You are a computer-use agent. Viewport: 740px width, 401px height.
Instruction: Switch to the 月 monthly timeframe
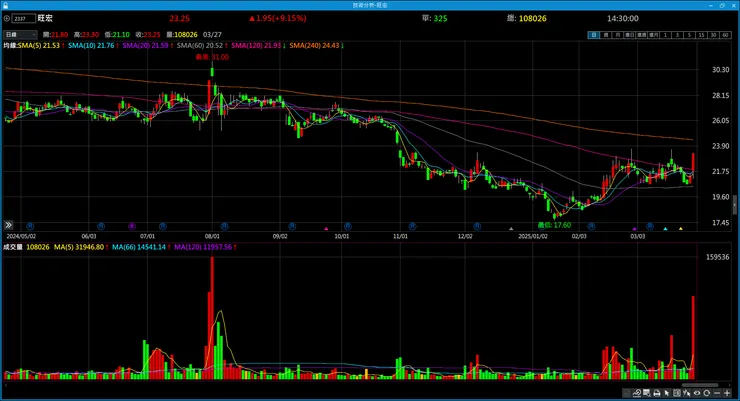(618, 35)
